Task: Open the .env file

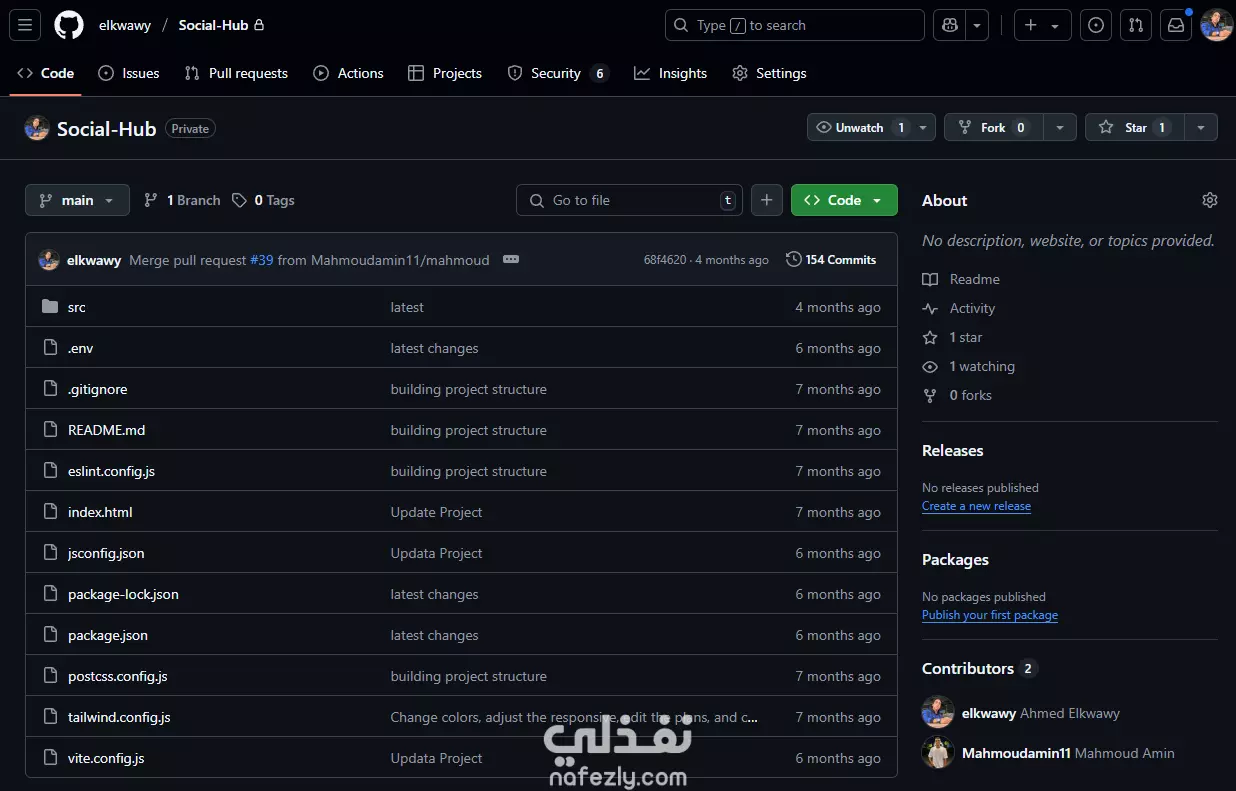Action: 80,348
